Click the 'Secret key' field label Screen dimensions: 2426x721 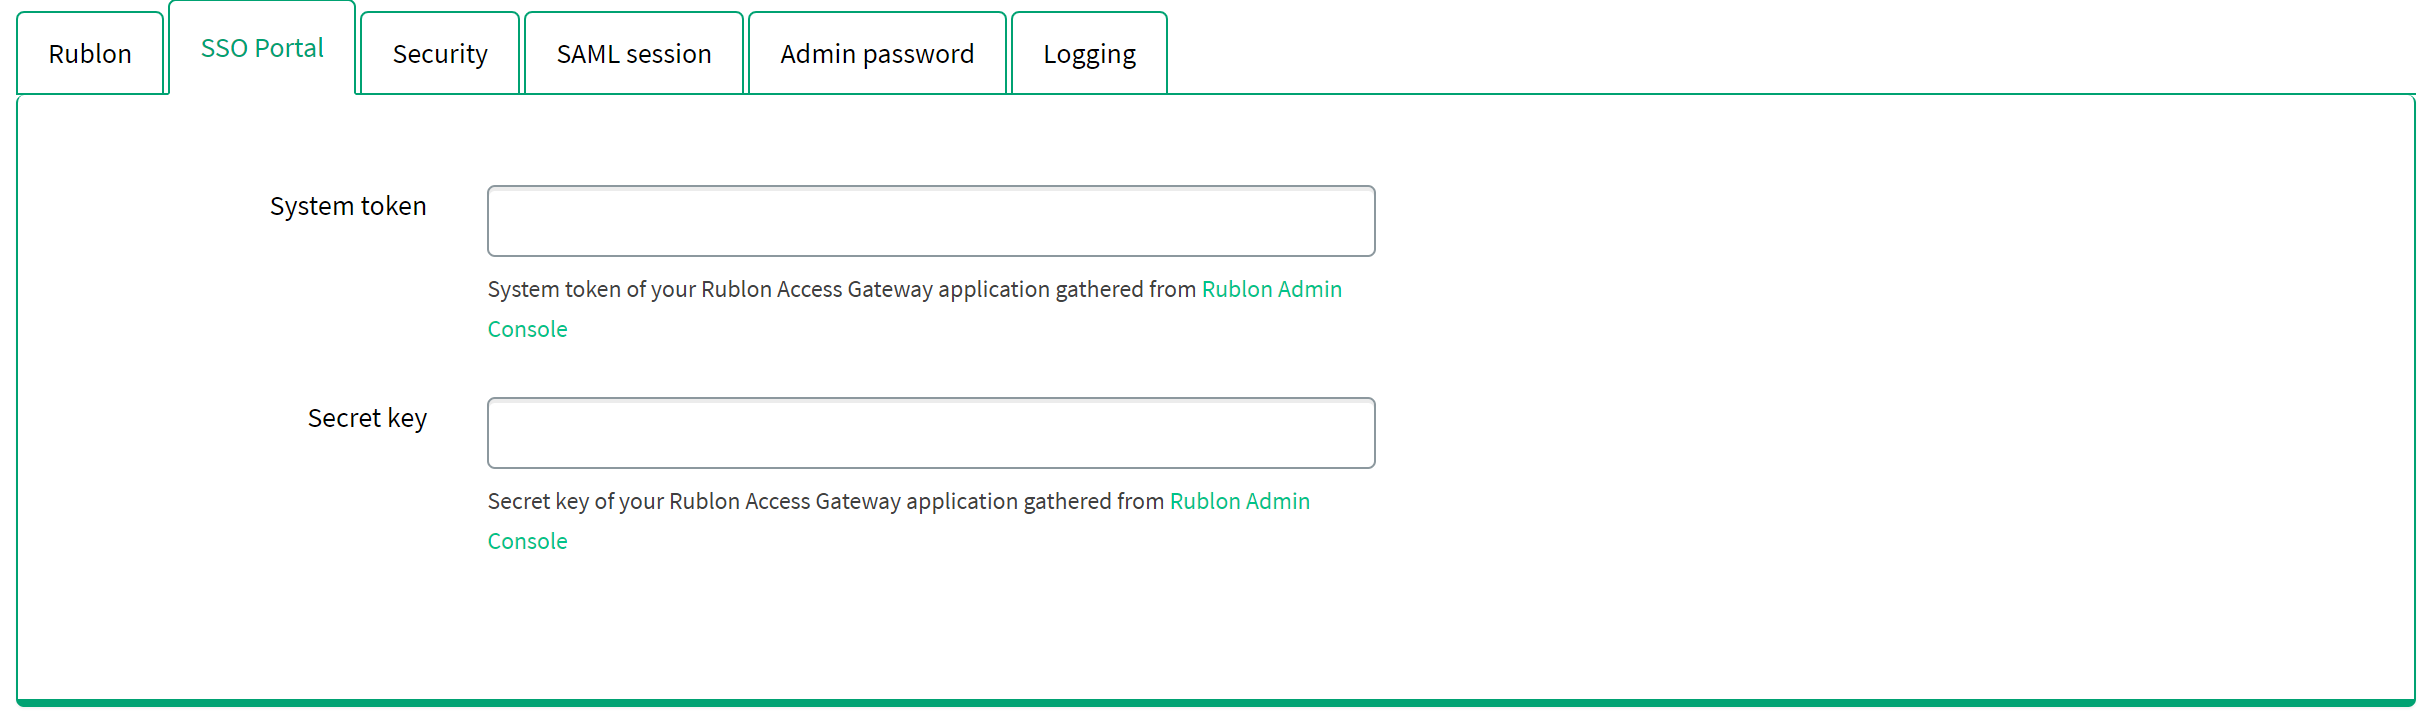pos(367,418)
